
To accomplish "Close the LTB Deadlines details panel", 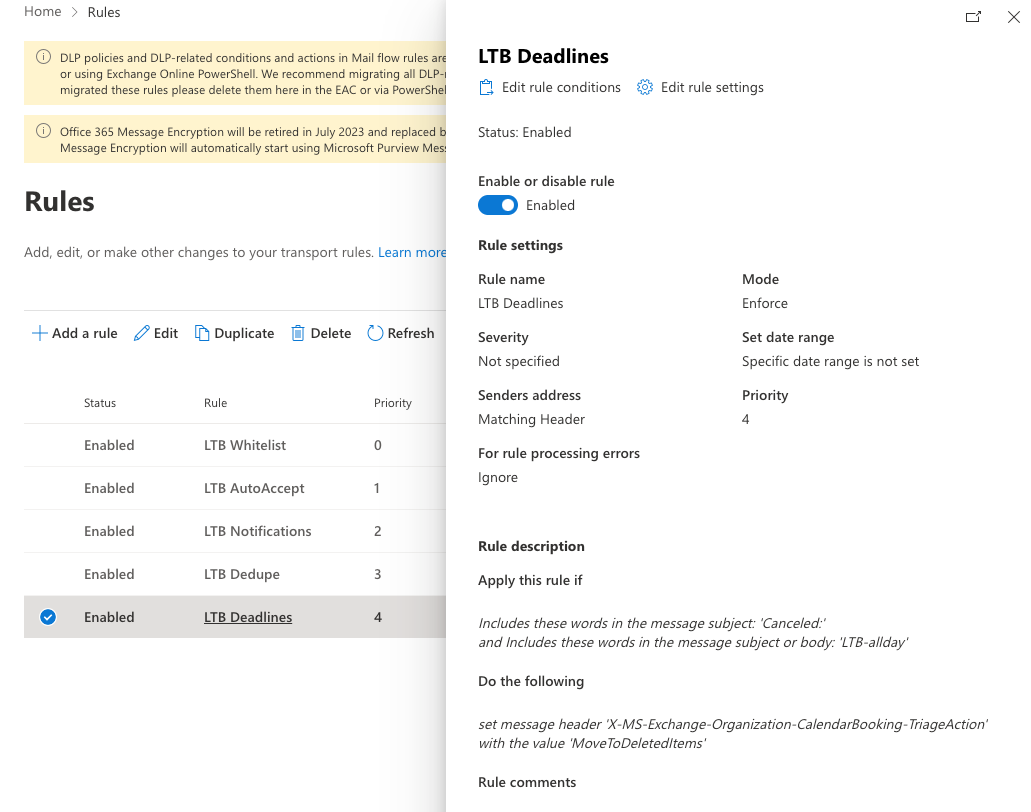I will [1014, 17].
